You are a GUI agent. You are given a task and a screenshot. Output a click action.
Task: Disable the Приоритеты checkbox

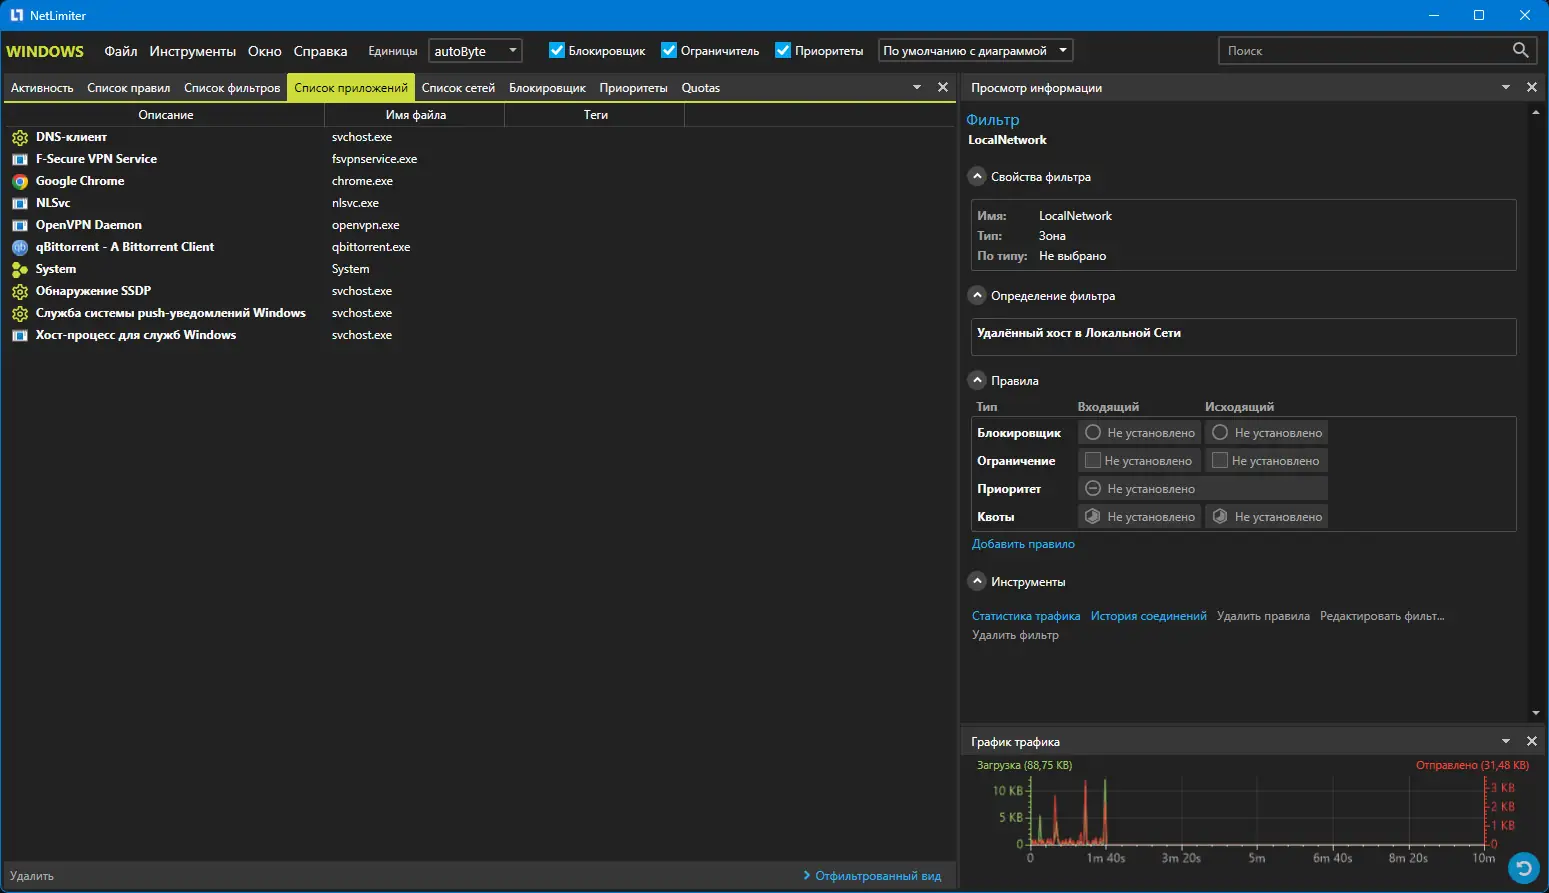(783, 51)
